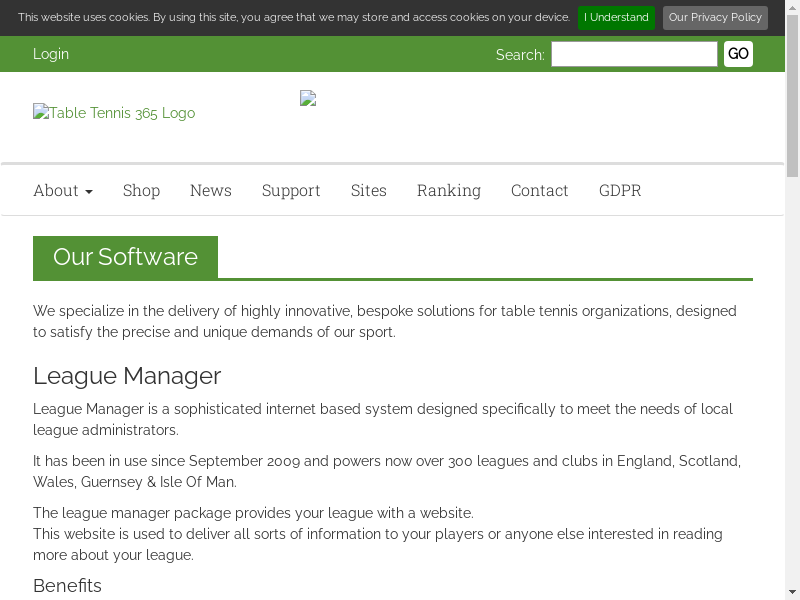Viewport: 800px width, 600px height.
Task: Click the scrollbar up arrow
Action: 792,7
